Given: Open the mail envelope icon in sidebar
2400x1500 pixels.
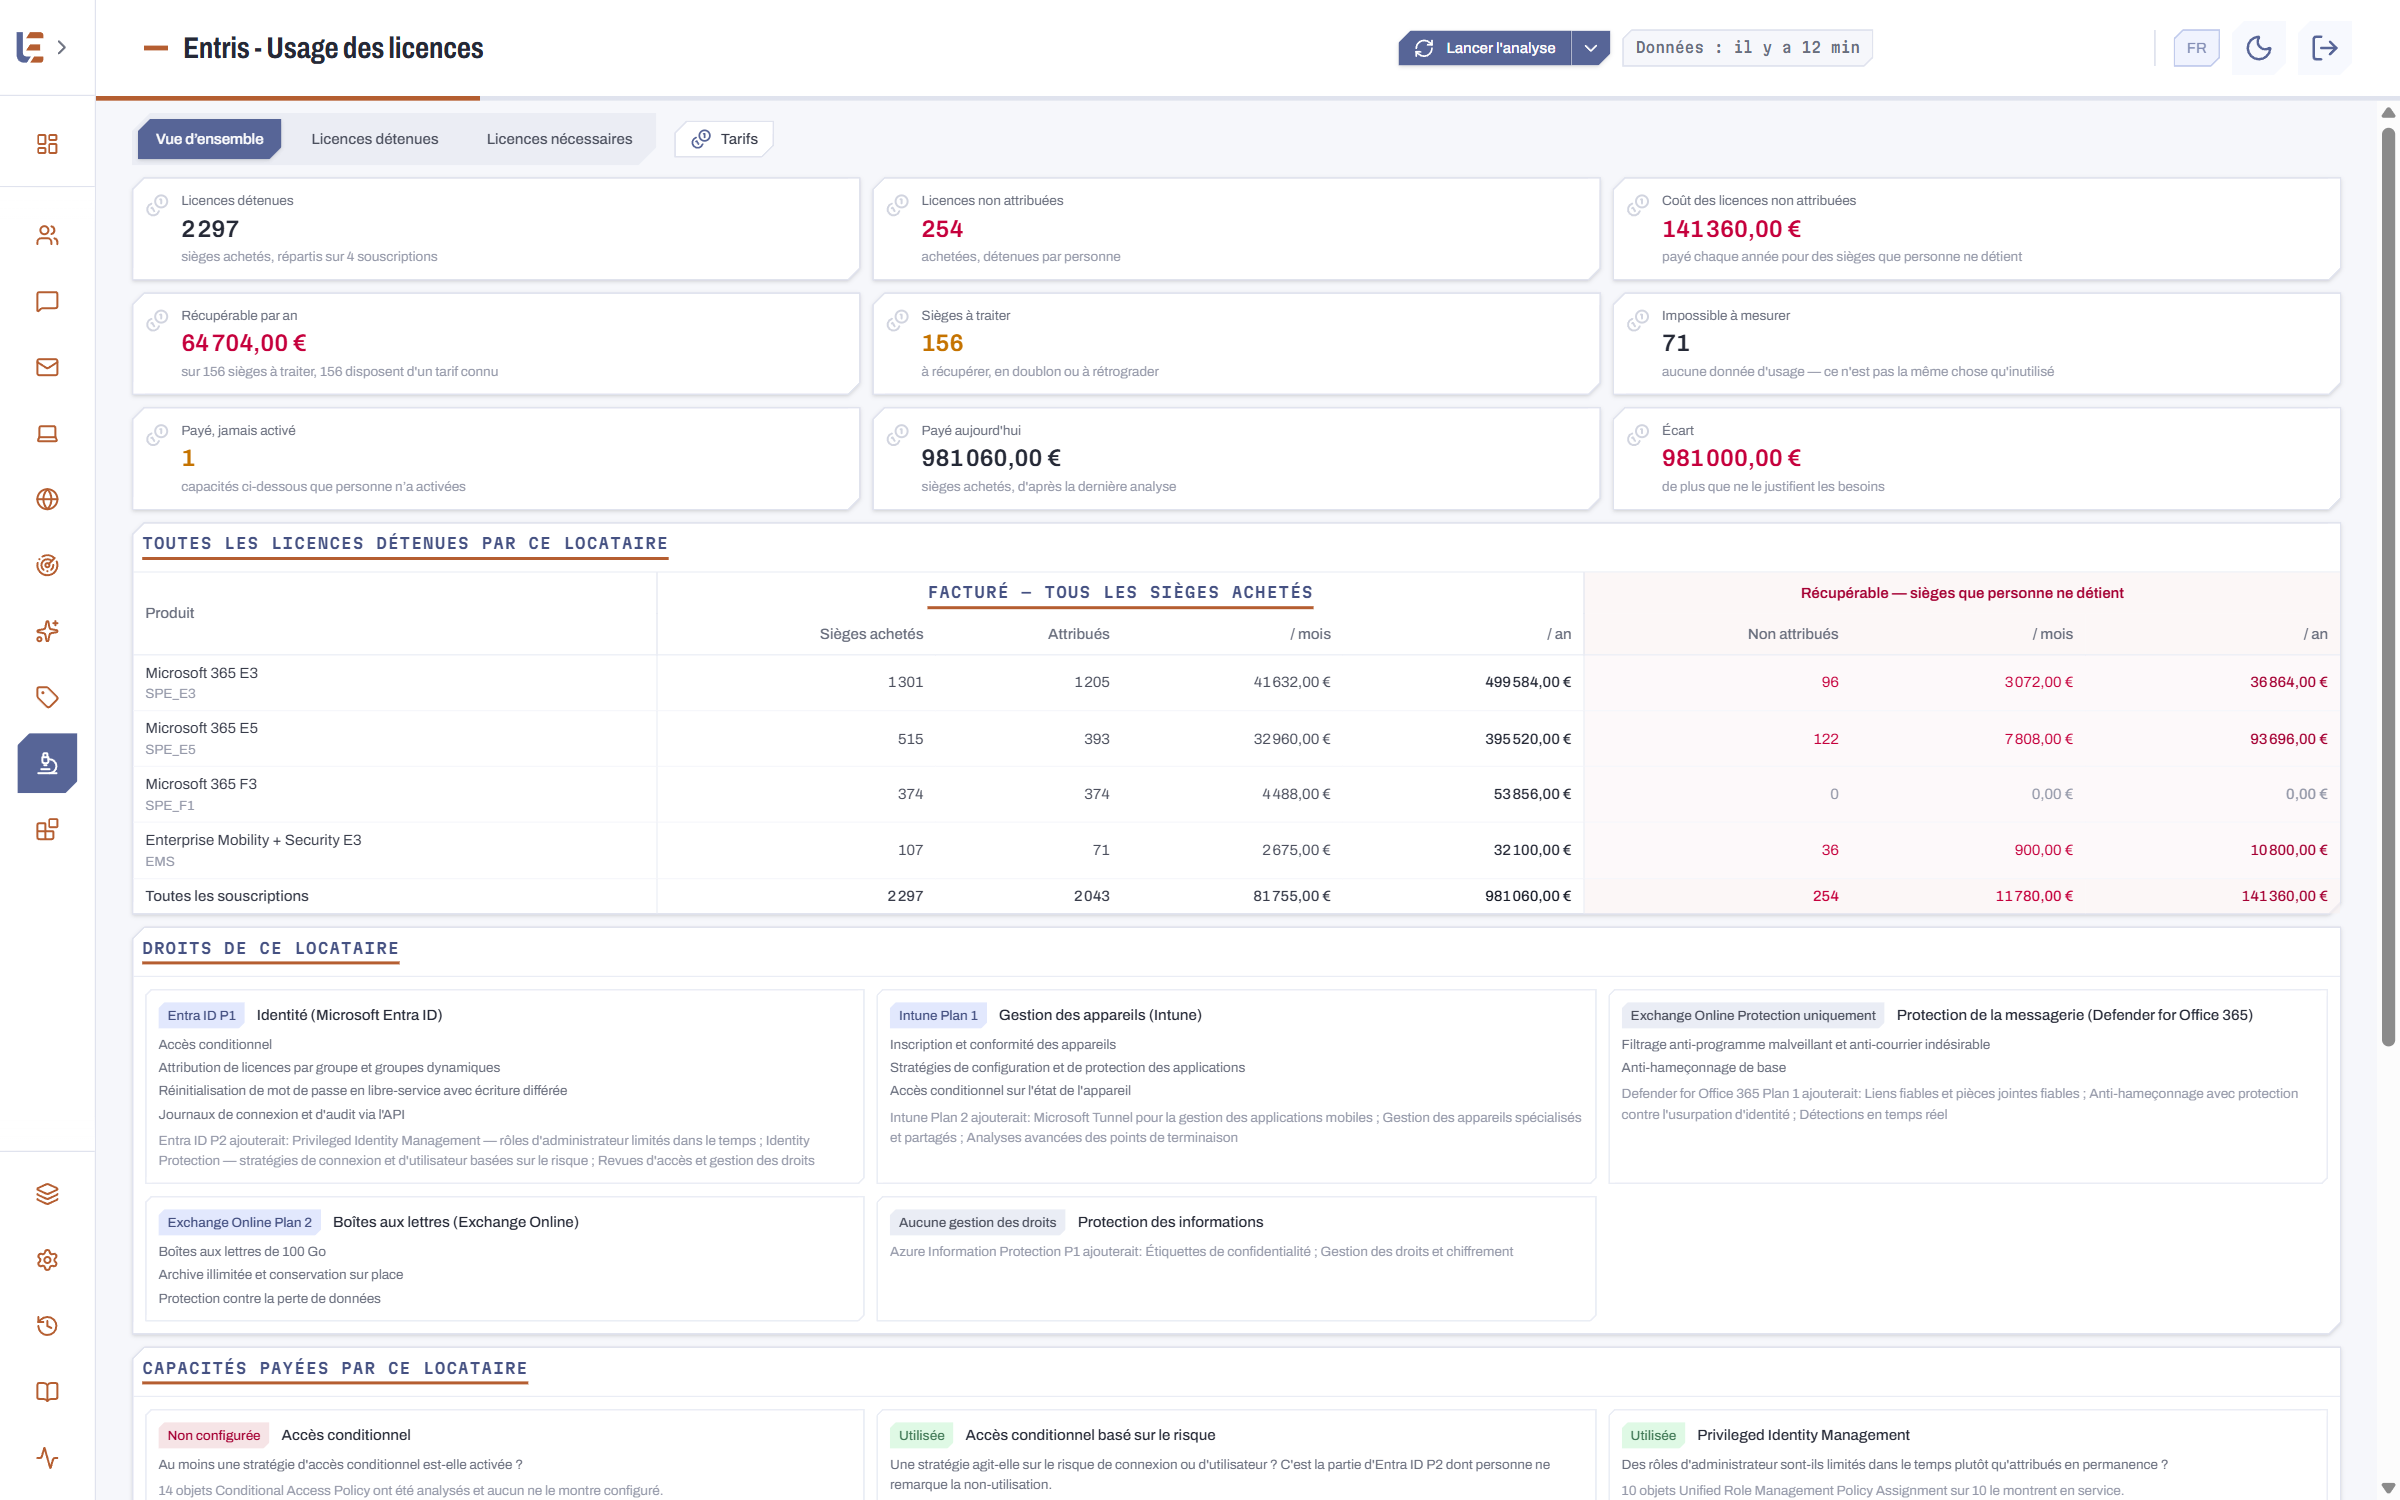Looking at the screenshot, I should (47, 367).
